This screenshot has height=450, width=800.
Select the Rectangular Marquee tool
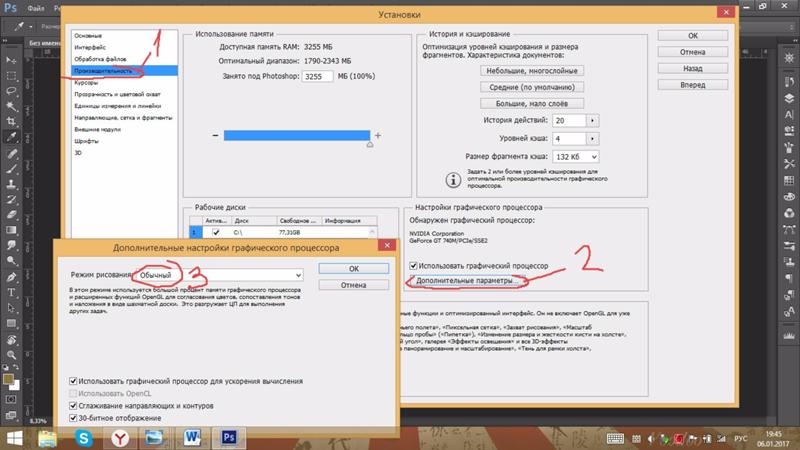click(x=11, y=76)
